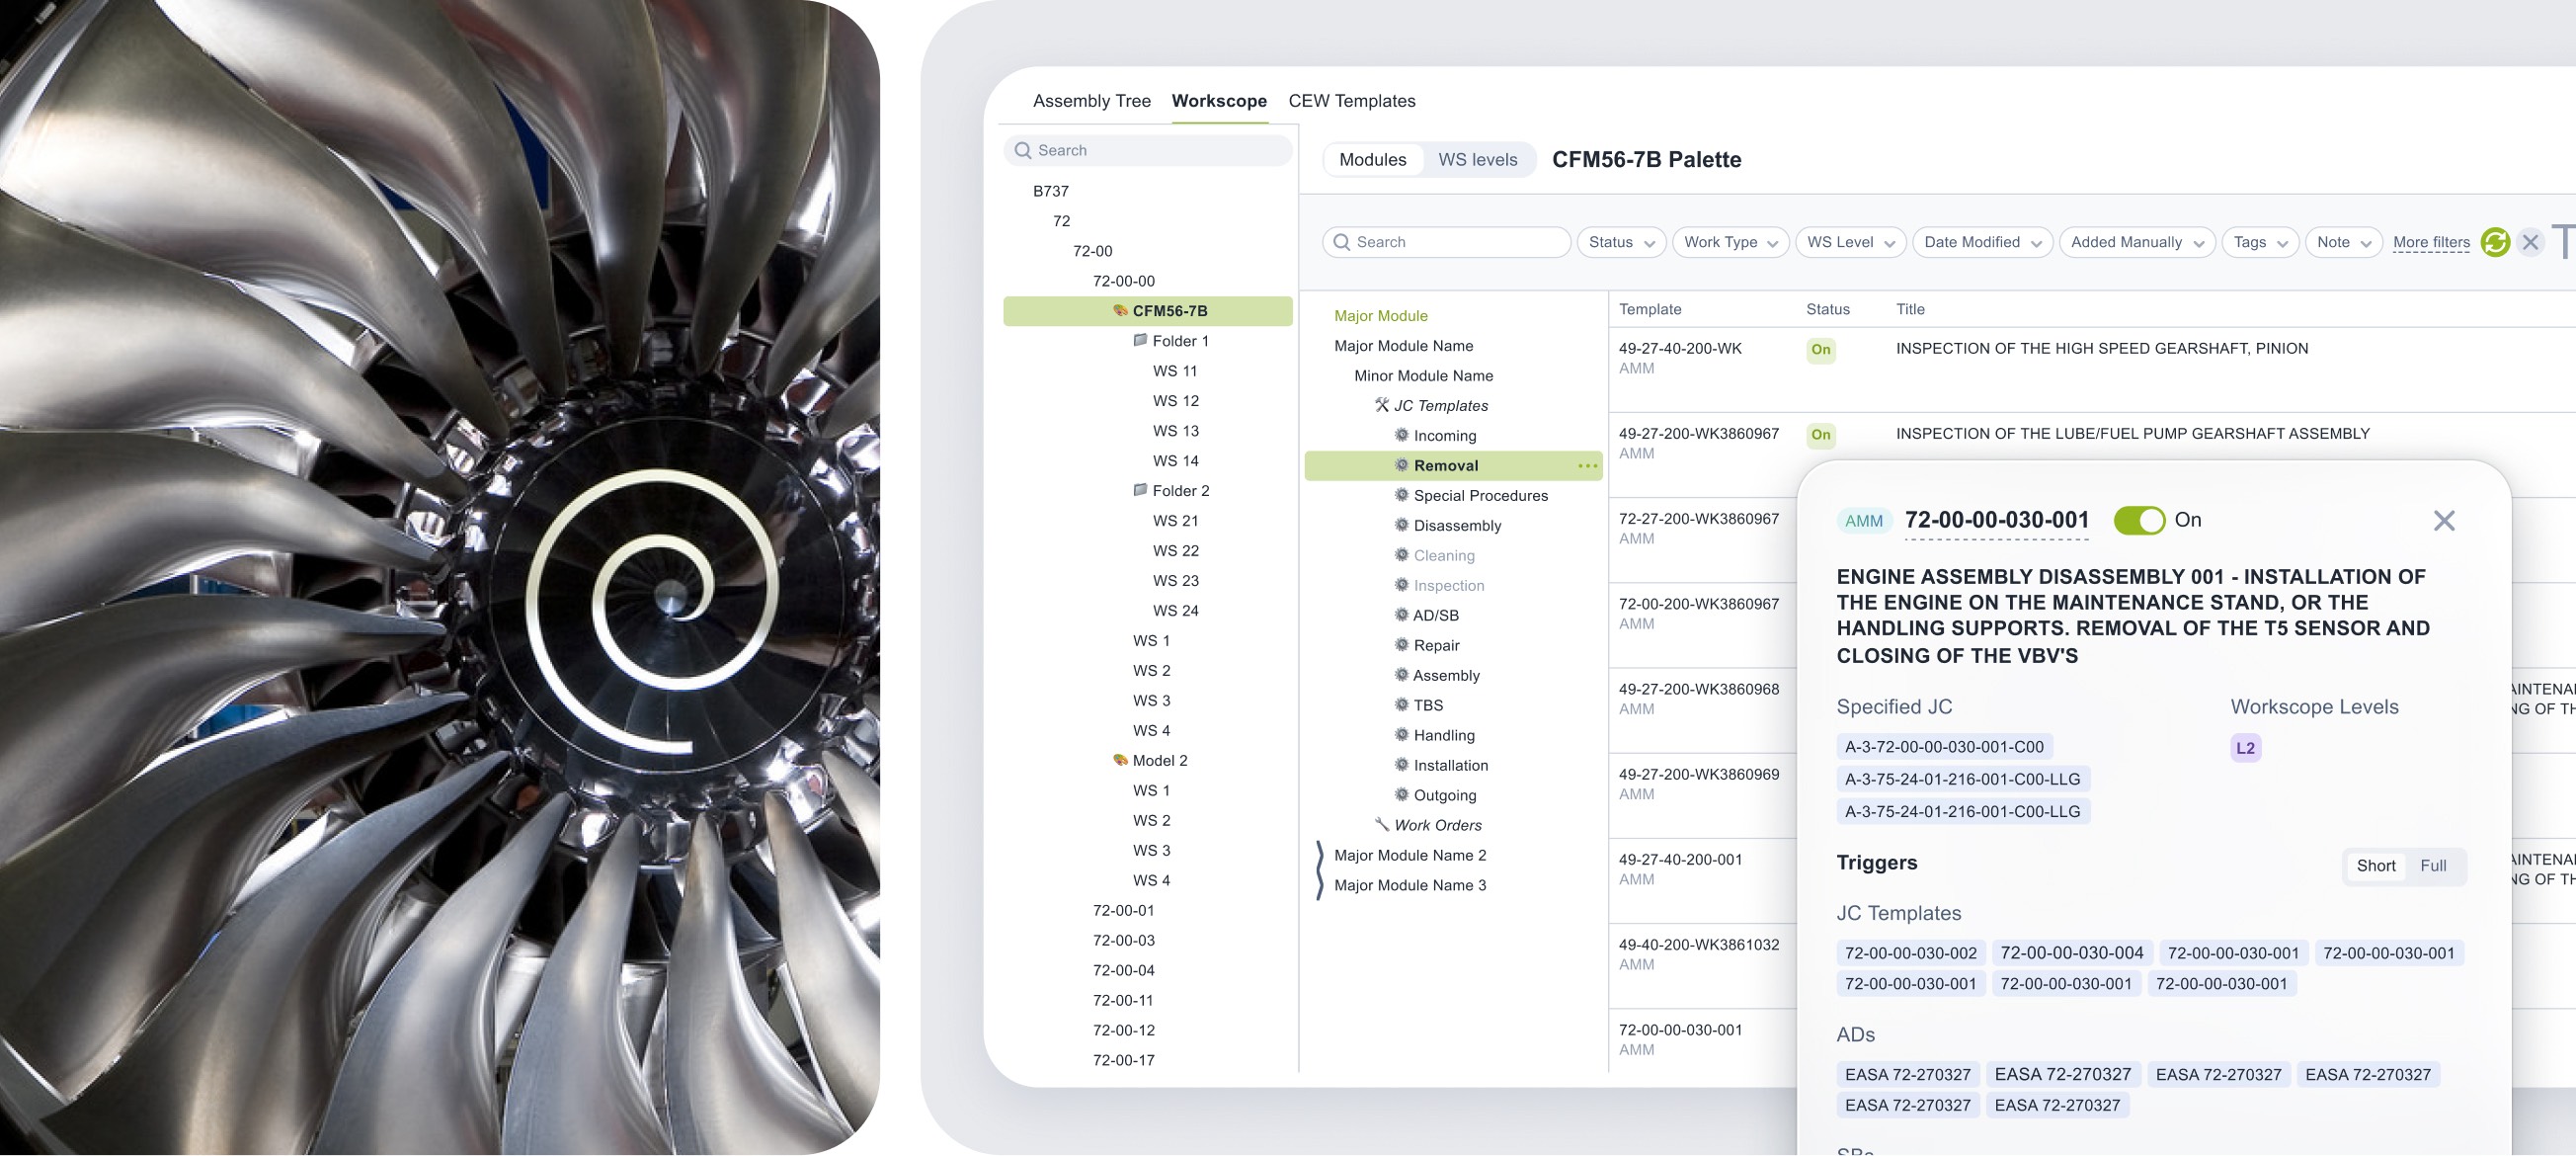This screenshot has width=2576, height=1156.
Task: Open the Added Manually dropdown
Action: click(2136, 242)
